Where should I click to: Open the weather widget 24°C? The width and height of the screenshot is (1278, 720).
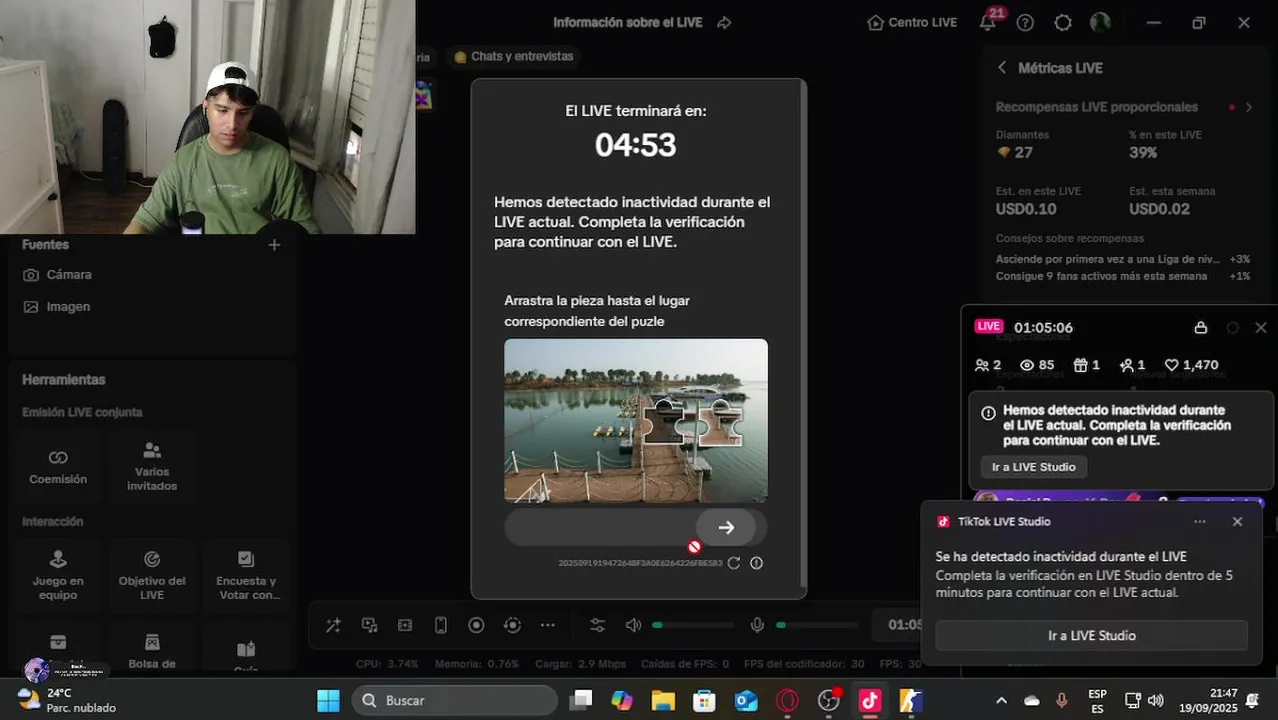tap(67, 700)
